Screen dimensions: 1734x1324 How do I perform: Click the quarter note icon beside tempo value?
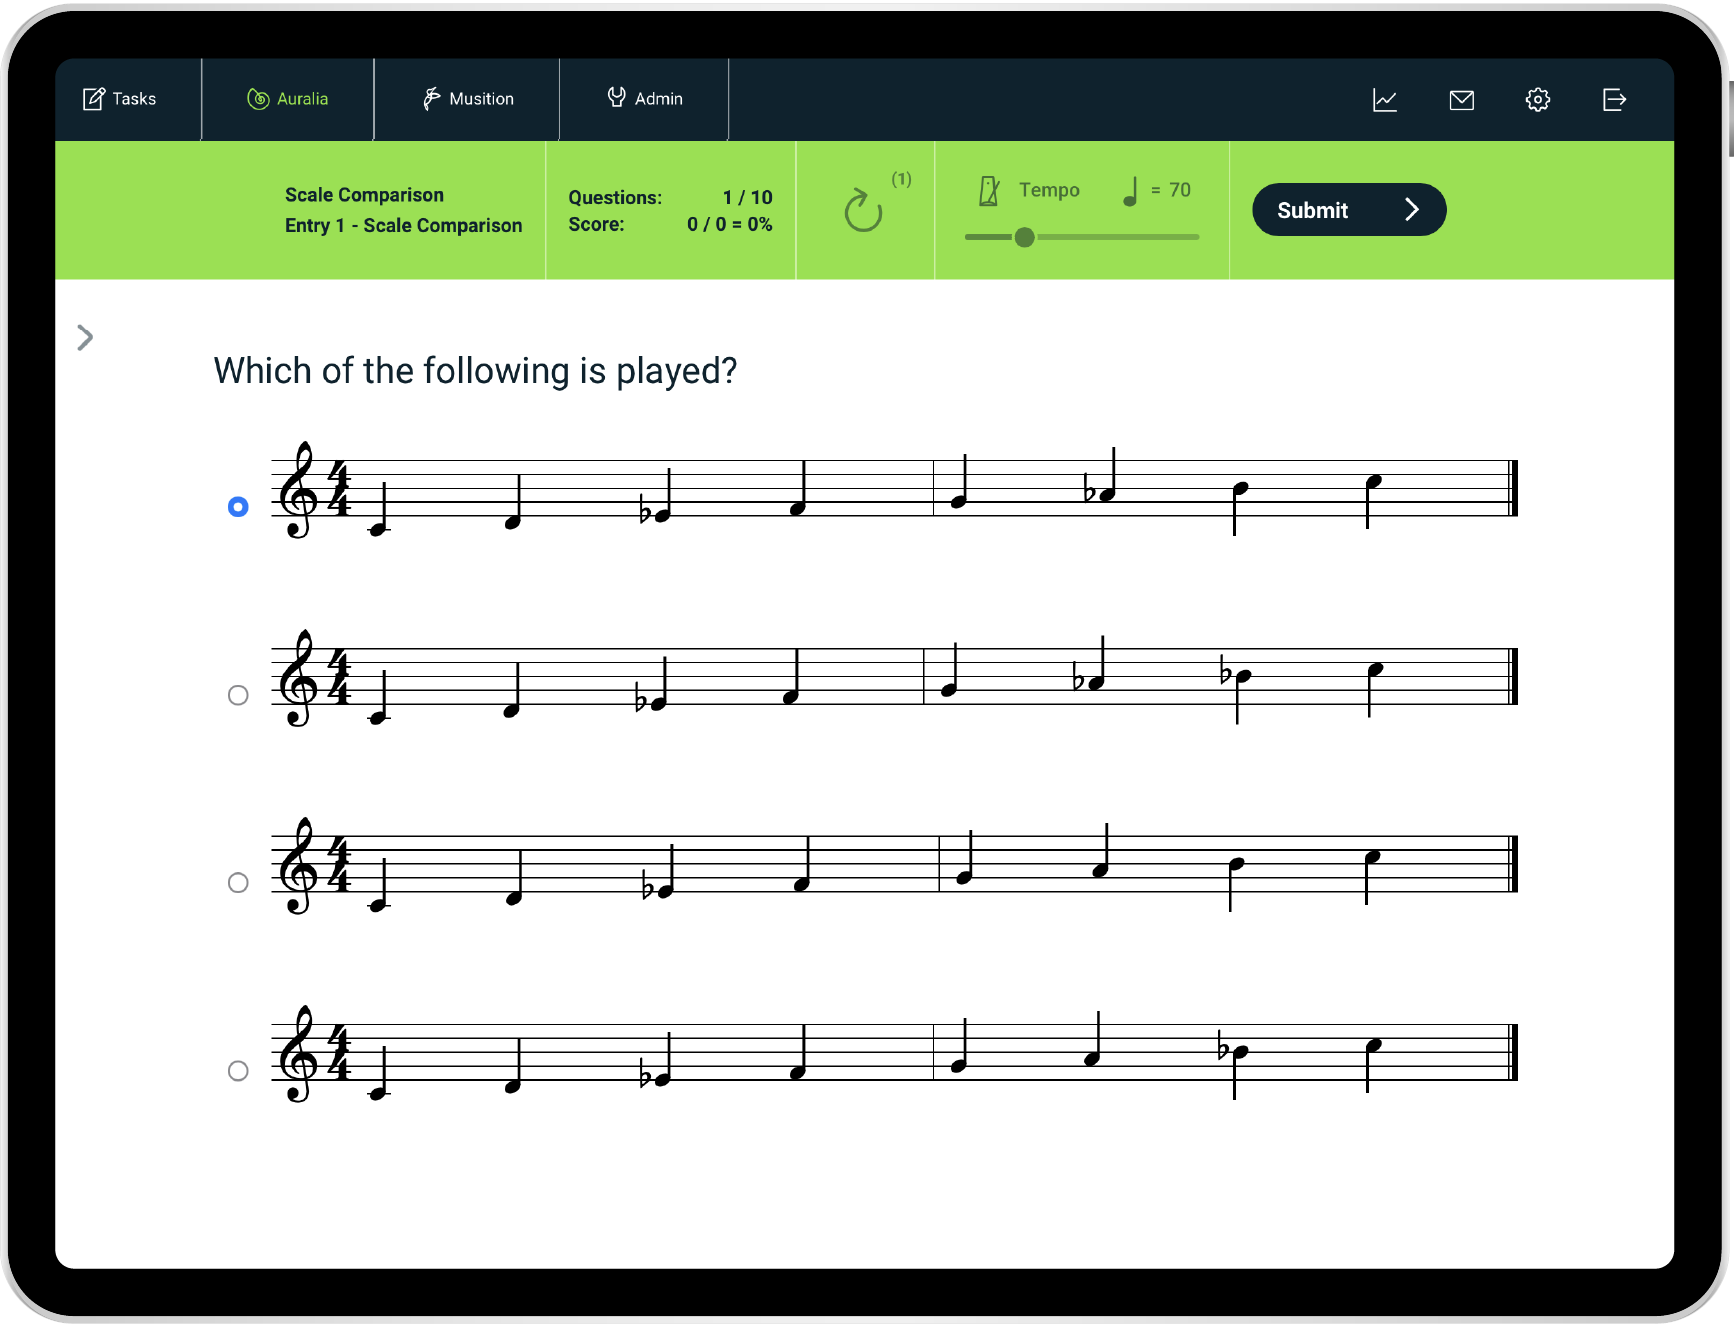pos(1130,191)
